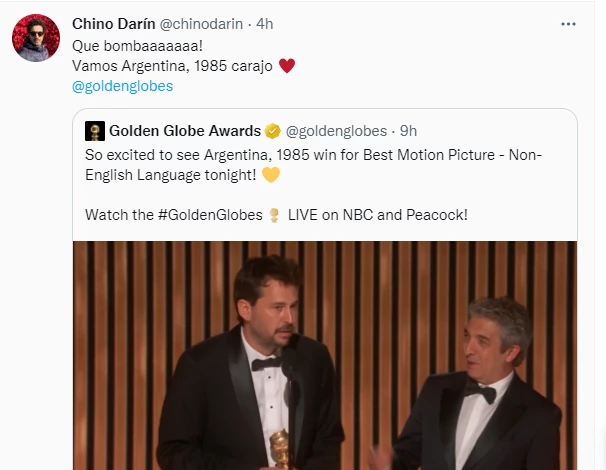Image resolution: width=606 pixels, height=470 pixels.
Task: Click the #GoldenGlobes hashtag
Action: pos(210,215)
